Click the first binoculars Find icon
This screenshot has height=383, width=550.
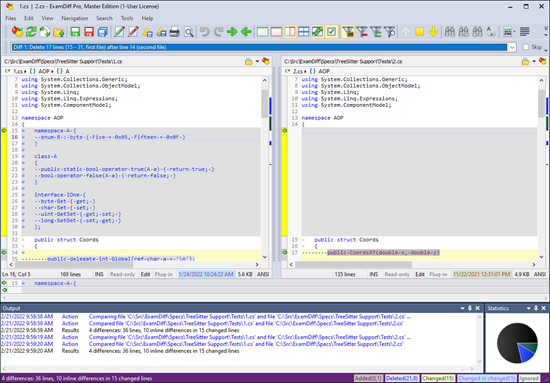coord(450,32)
